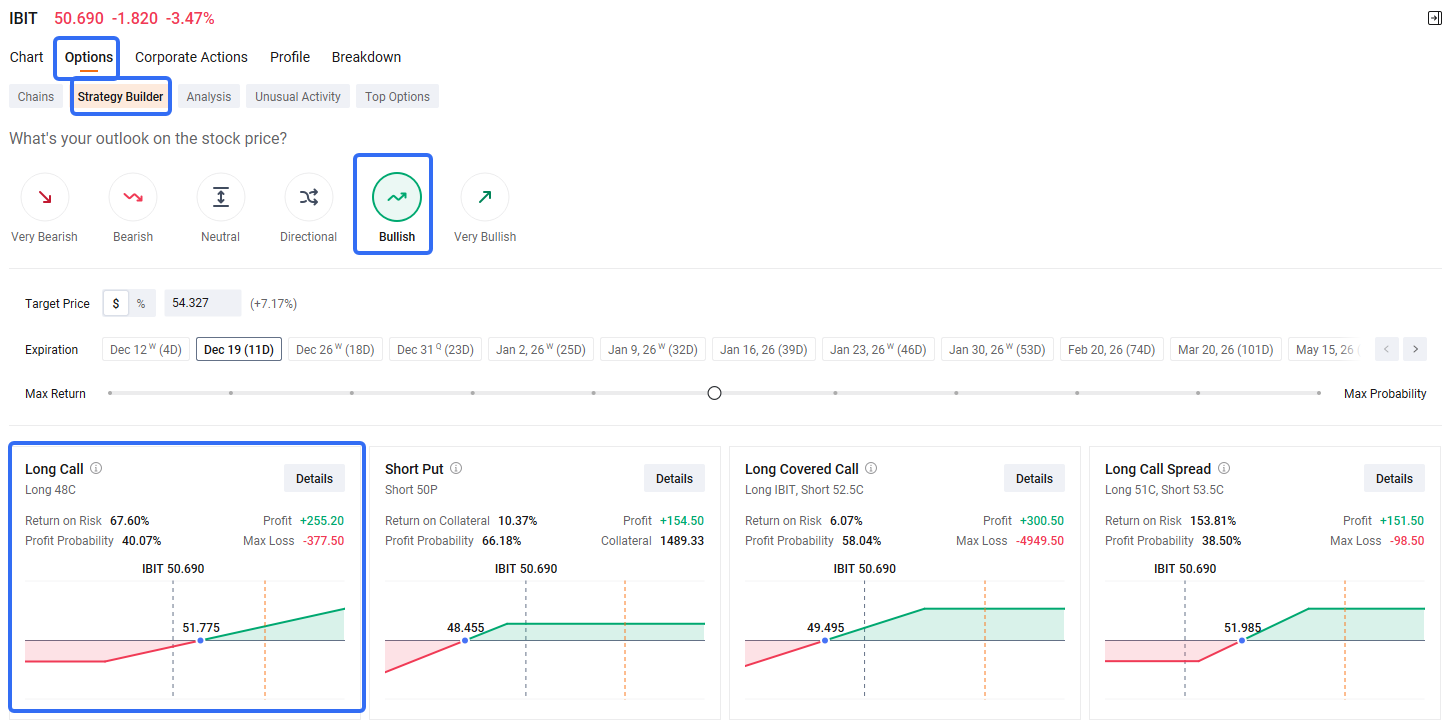Click breakeven point 48.455 on Short Put chart
Image resolution: width=1442 pixels, height=728 pixels.
[x=465, y=640]
